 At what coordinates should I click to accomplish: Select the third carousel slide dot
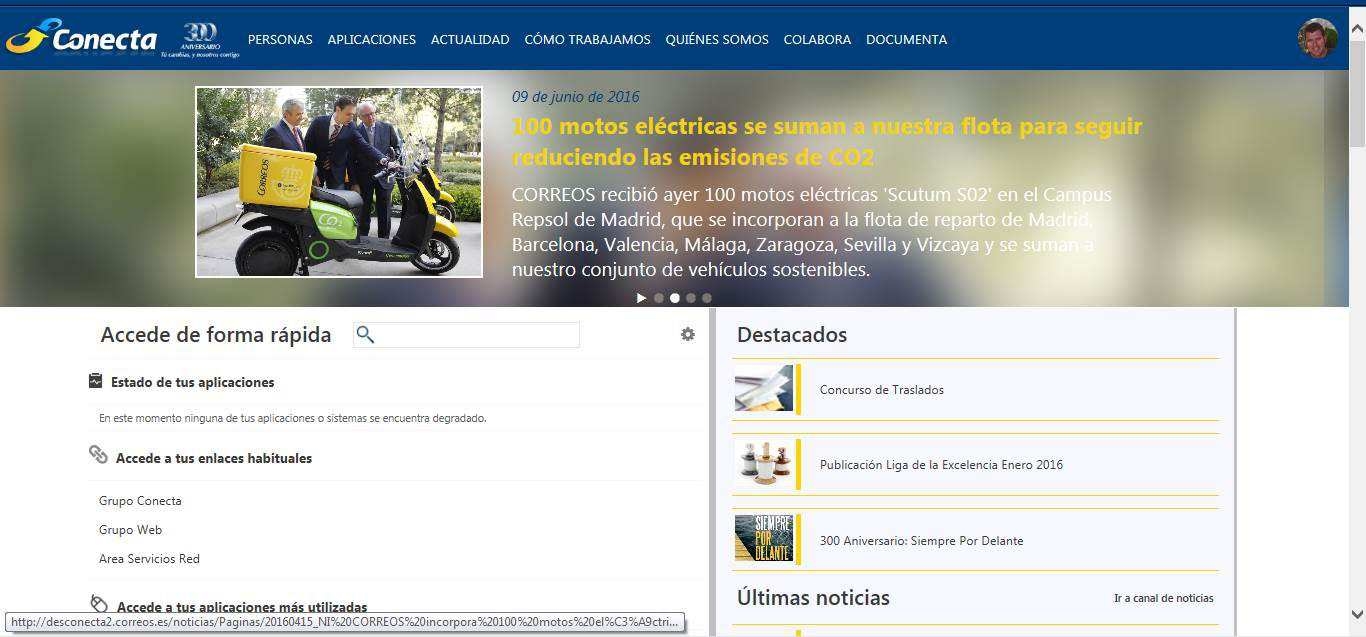[691, 298]
